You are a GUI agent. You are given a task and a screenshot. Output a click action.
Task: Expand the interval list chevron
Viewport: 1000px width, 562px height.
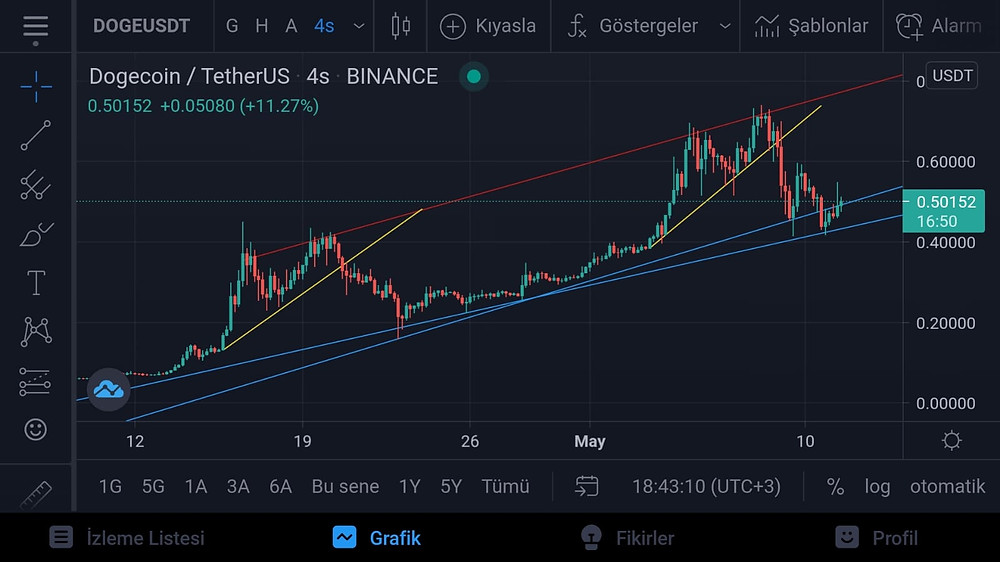click(x=359, y=27)
